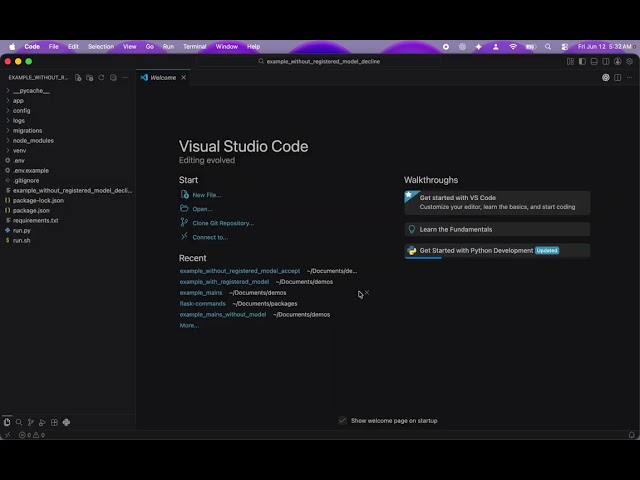Open the Terminal menu

pos(194,47)
